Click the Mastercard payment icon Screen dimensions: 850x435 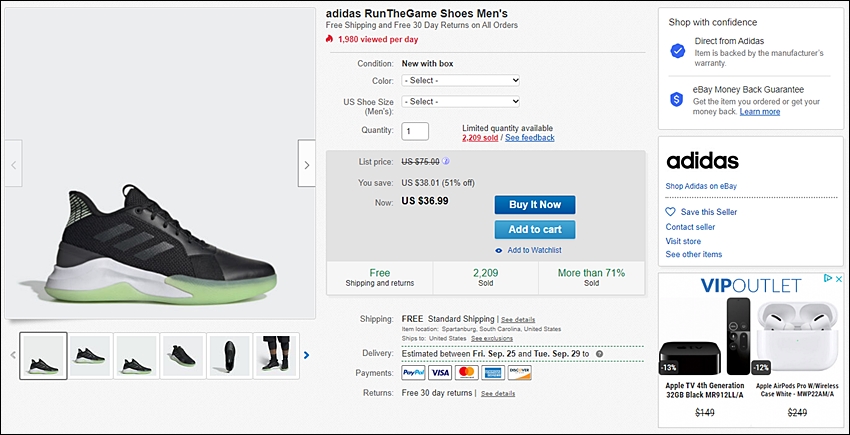click(x=466, y=373)
